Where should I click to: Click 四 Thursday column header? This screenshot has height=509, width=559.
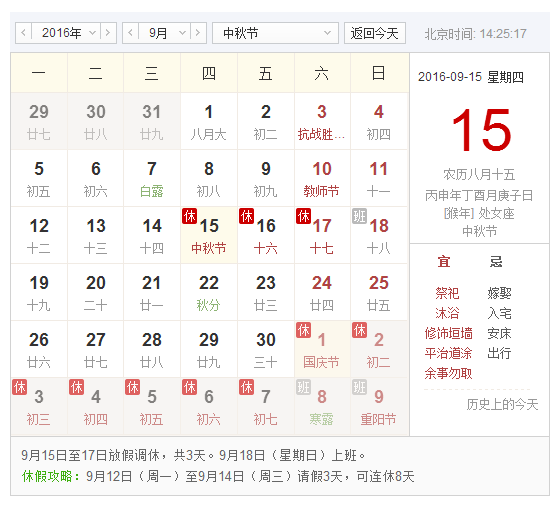tap(209, 73)
